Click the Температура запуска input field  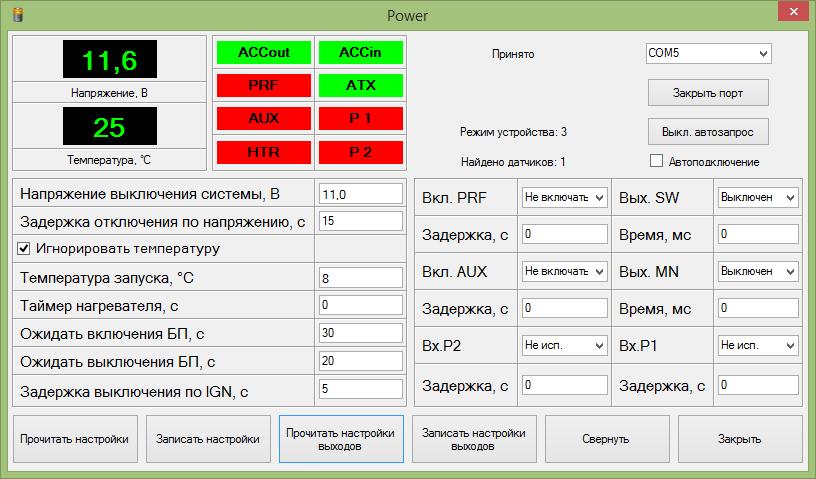[x=360, y=278]
